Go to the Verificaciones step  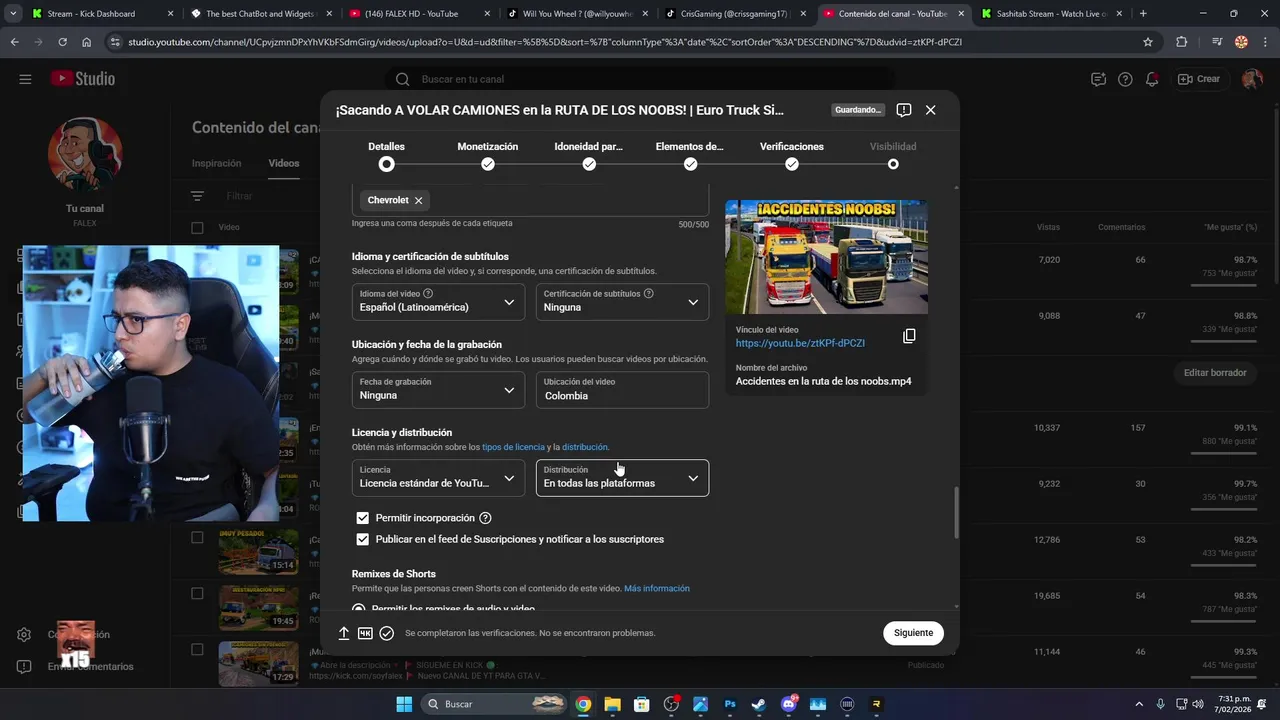point(792,156)
